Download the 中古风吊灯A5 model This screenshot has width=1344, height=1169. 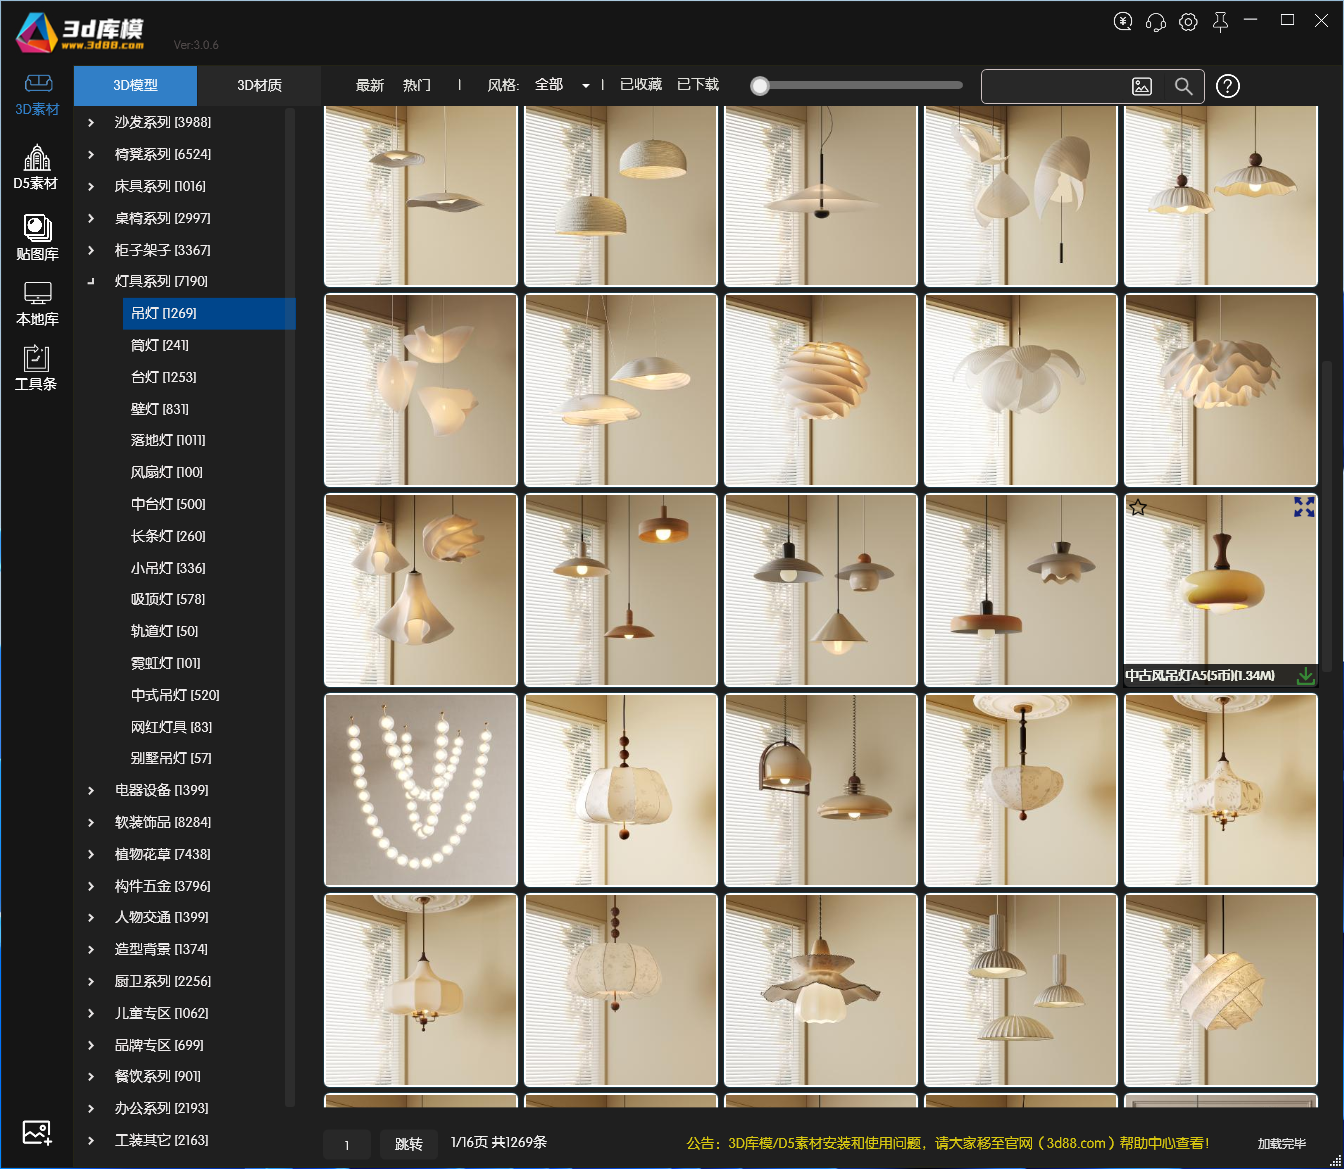click(x=1305, y=676)
